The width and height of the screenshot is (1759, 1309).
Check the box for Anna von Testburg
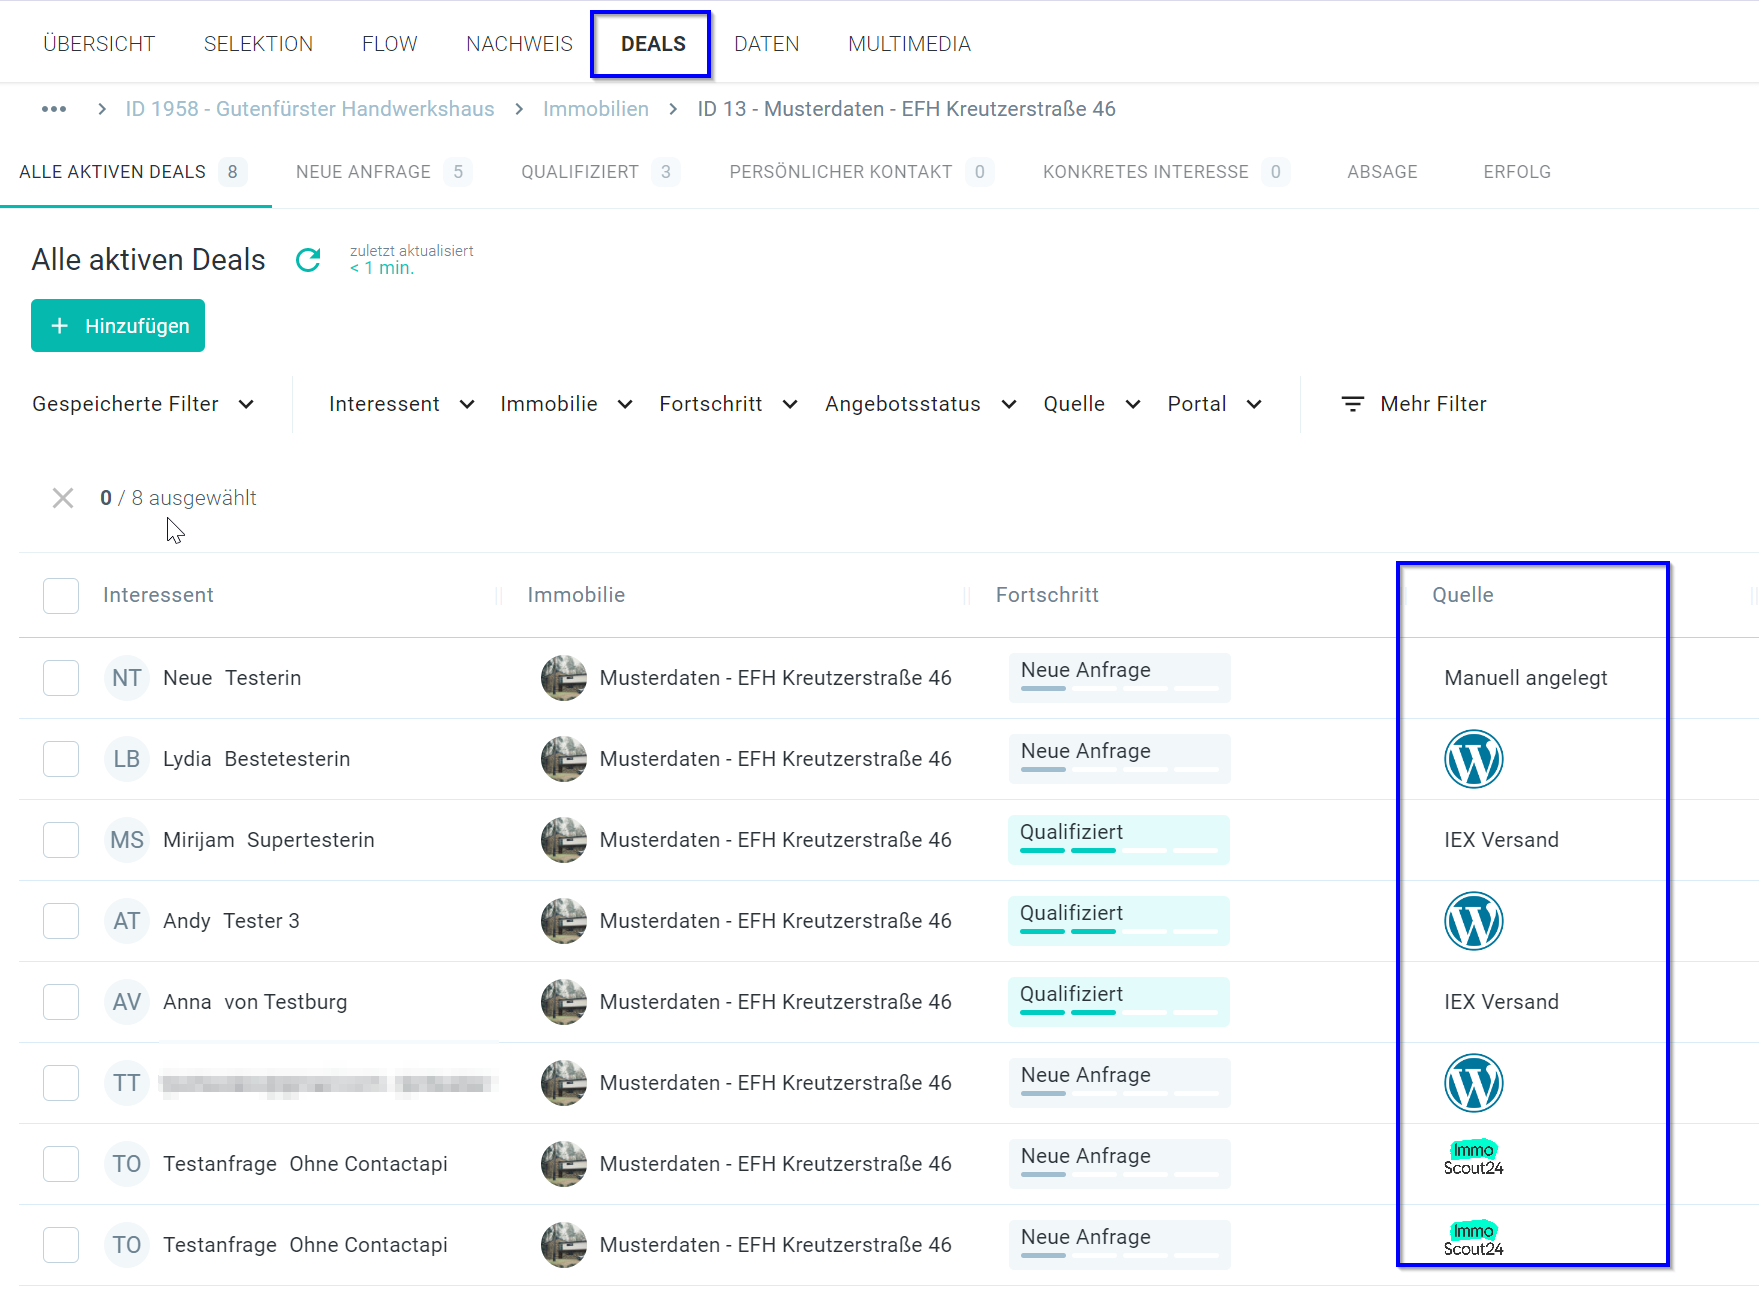point(61,1002)
